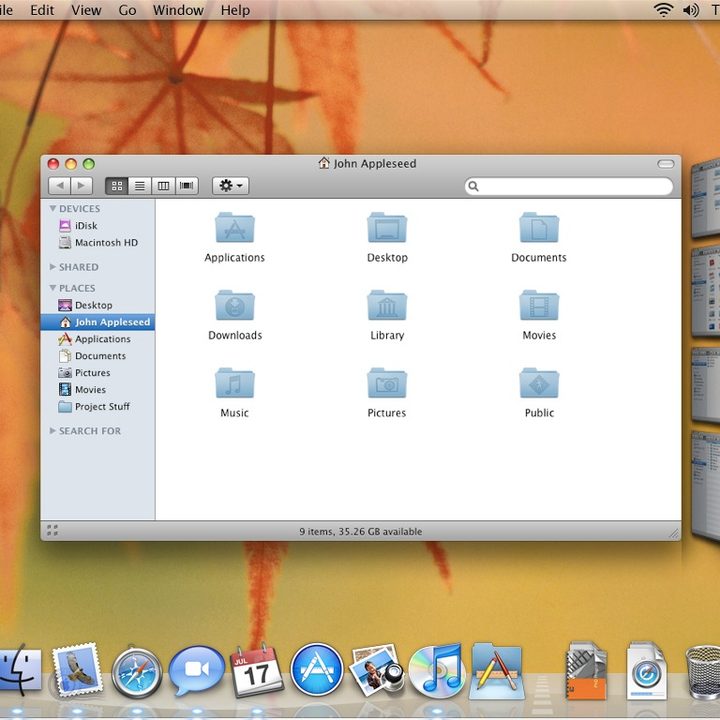Click the Finder search field
Image resolution: width=720 pixels, height=720 pixels.
569,186
